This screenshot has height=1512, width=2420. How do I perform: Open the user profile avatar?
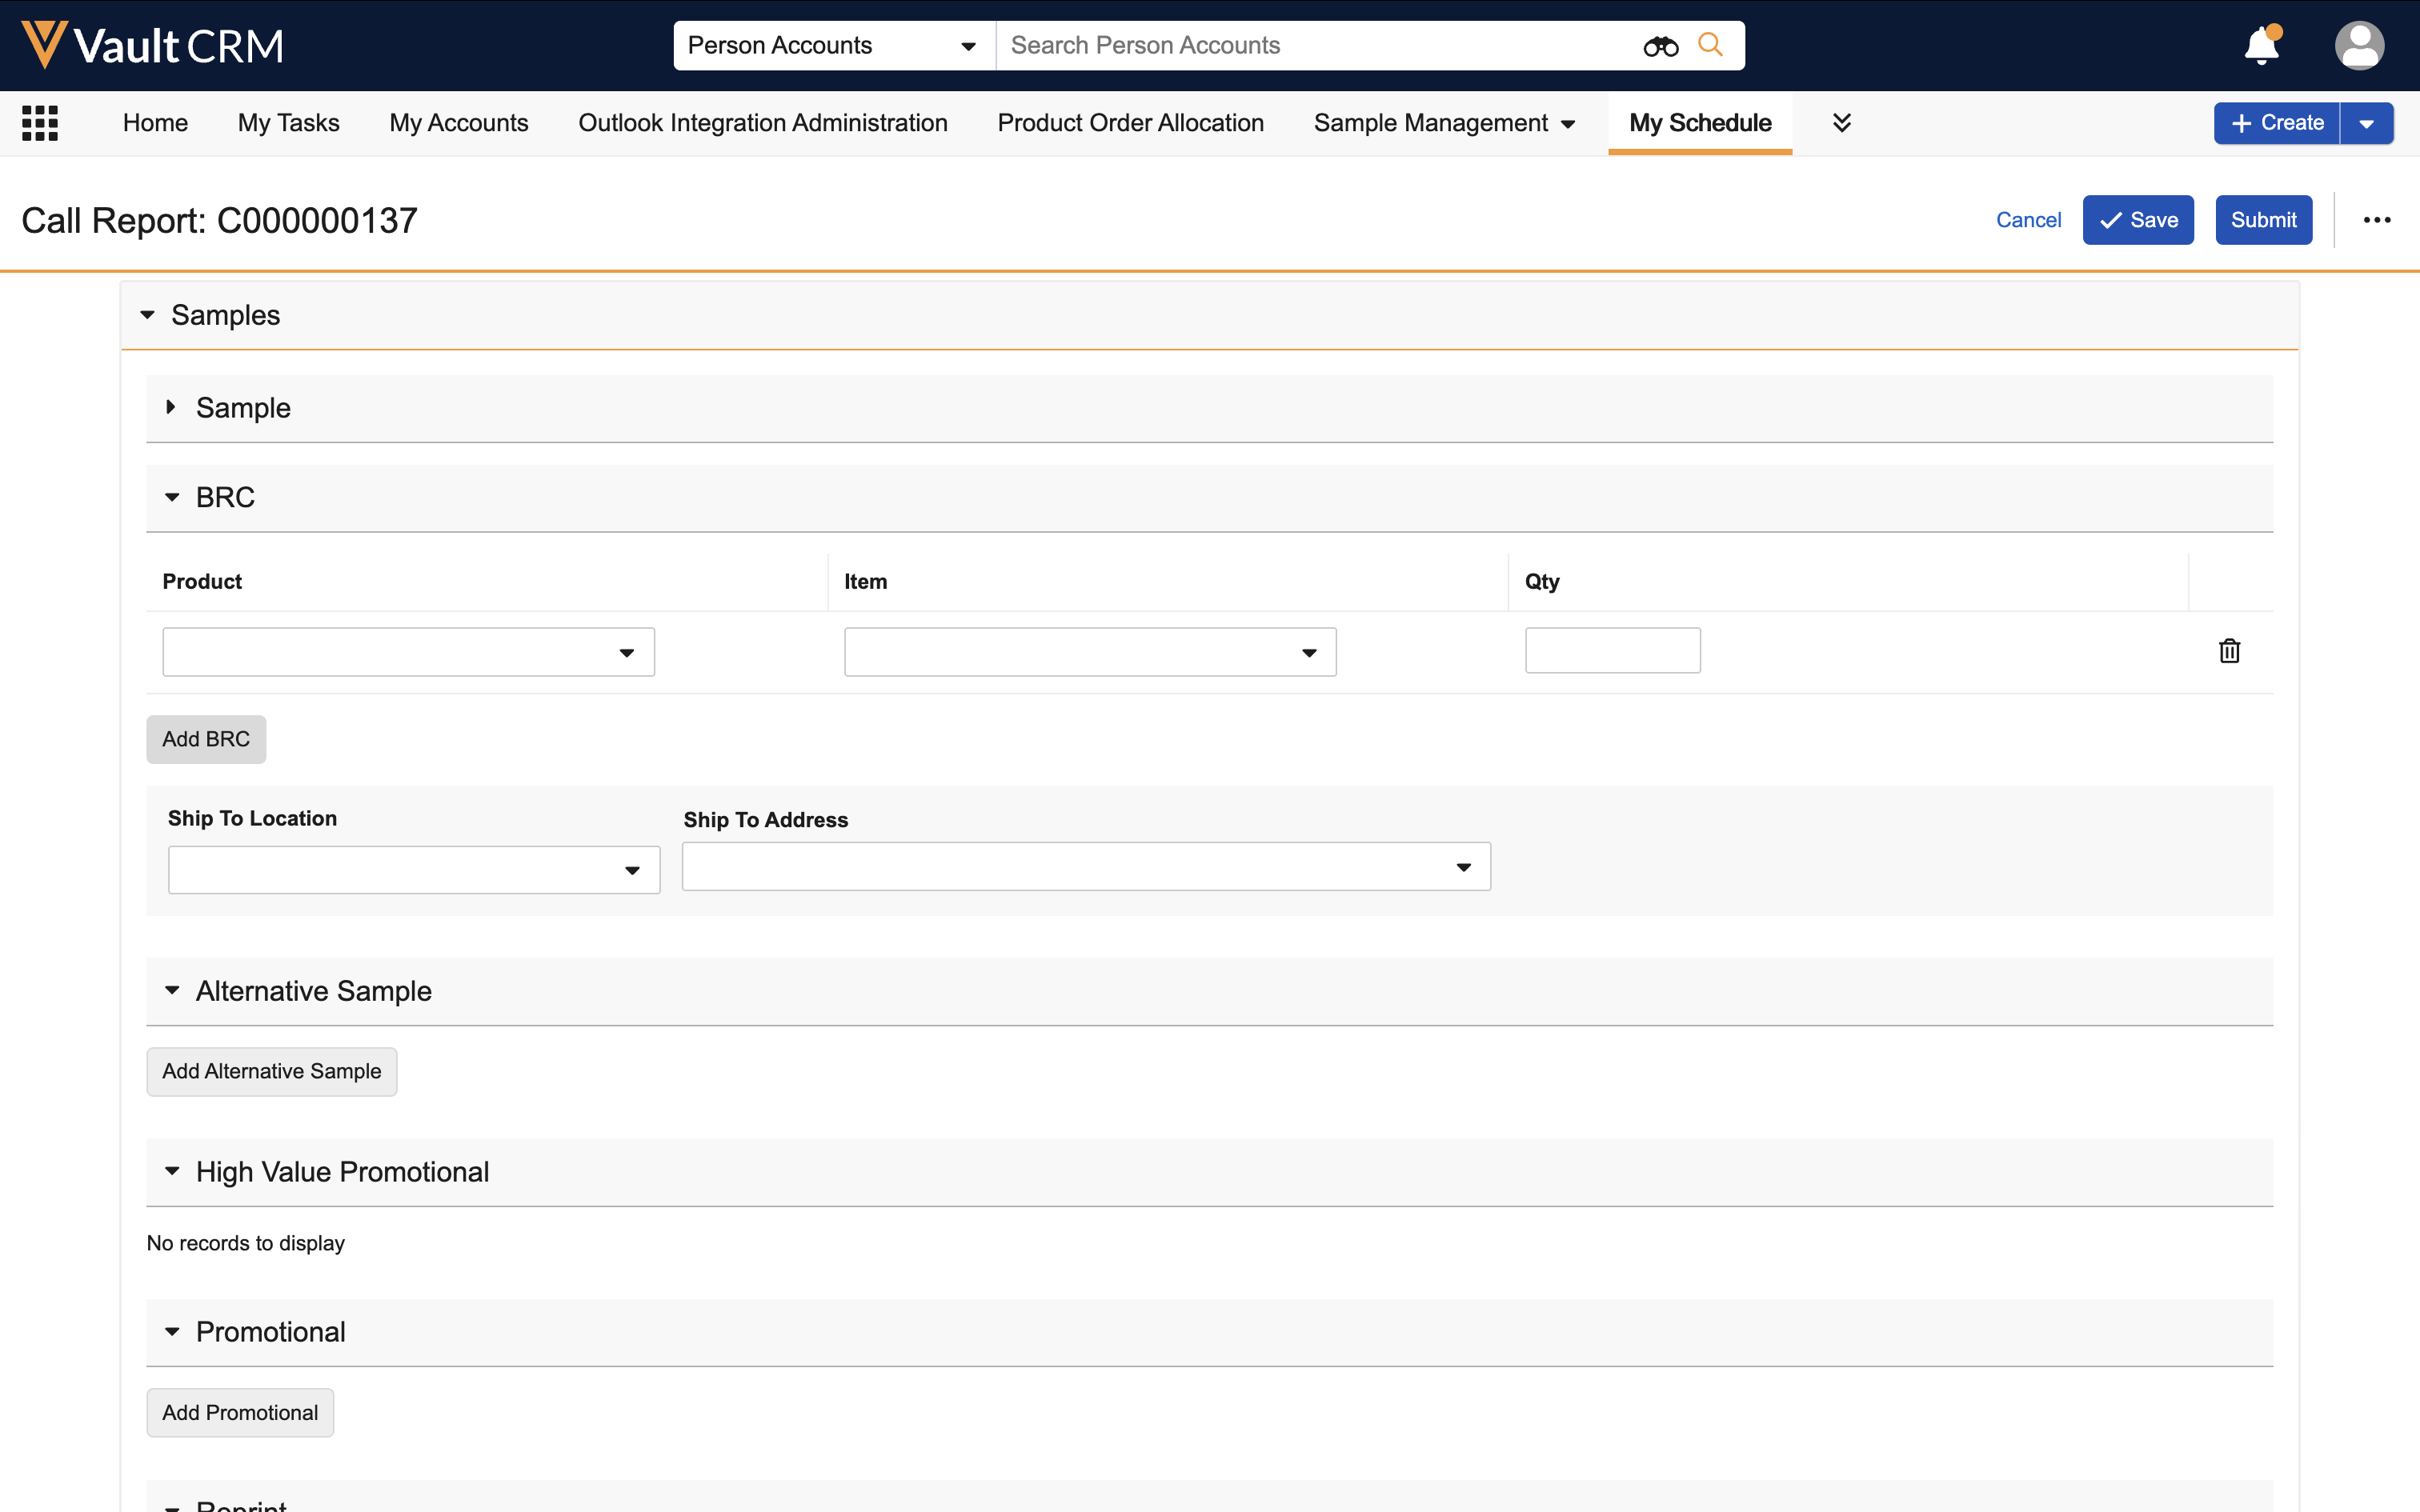pyautogui.click(x=2359, y=46)
